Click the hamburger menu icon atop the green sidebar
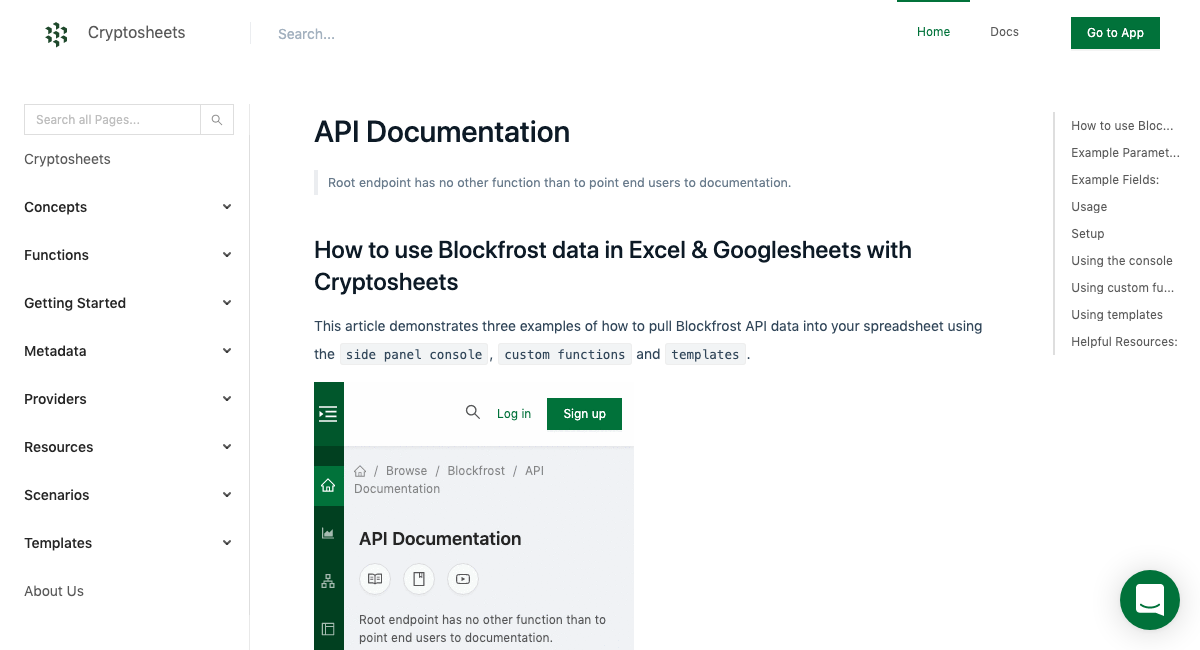 pyautogui.click(x=328, y=413)
